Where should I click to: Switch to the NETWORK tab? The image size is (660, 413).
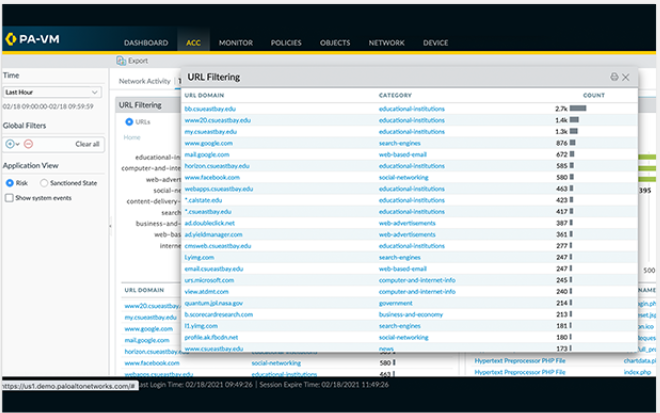coord(386,43)
